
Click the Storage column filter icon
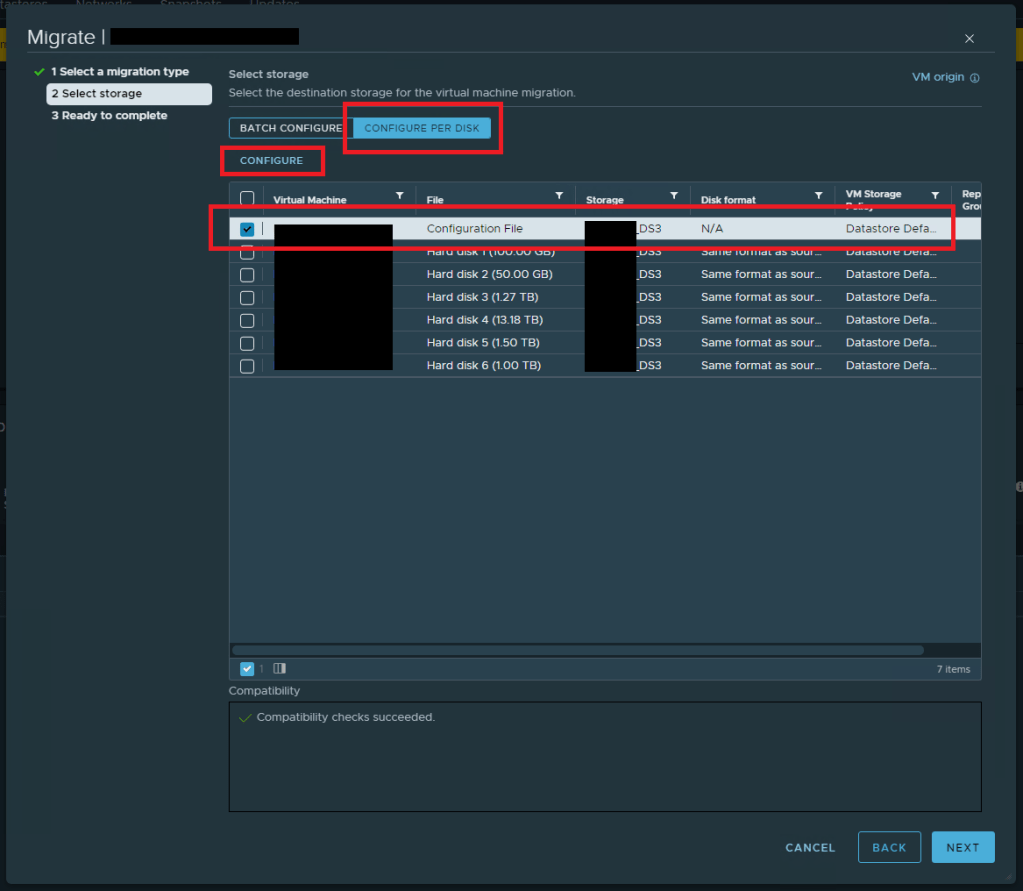pyautogui.click(x=674, y=196)
